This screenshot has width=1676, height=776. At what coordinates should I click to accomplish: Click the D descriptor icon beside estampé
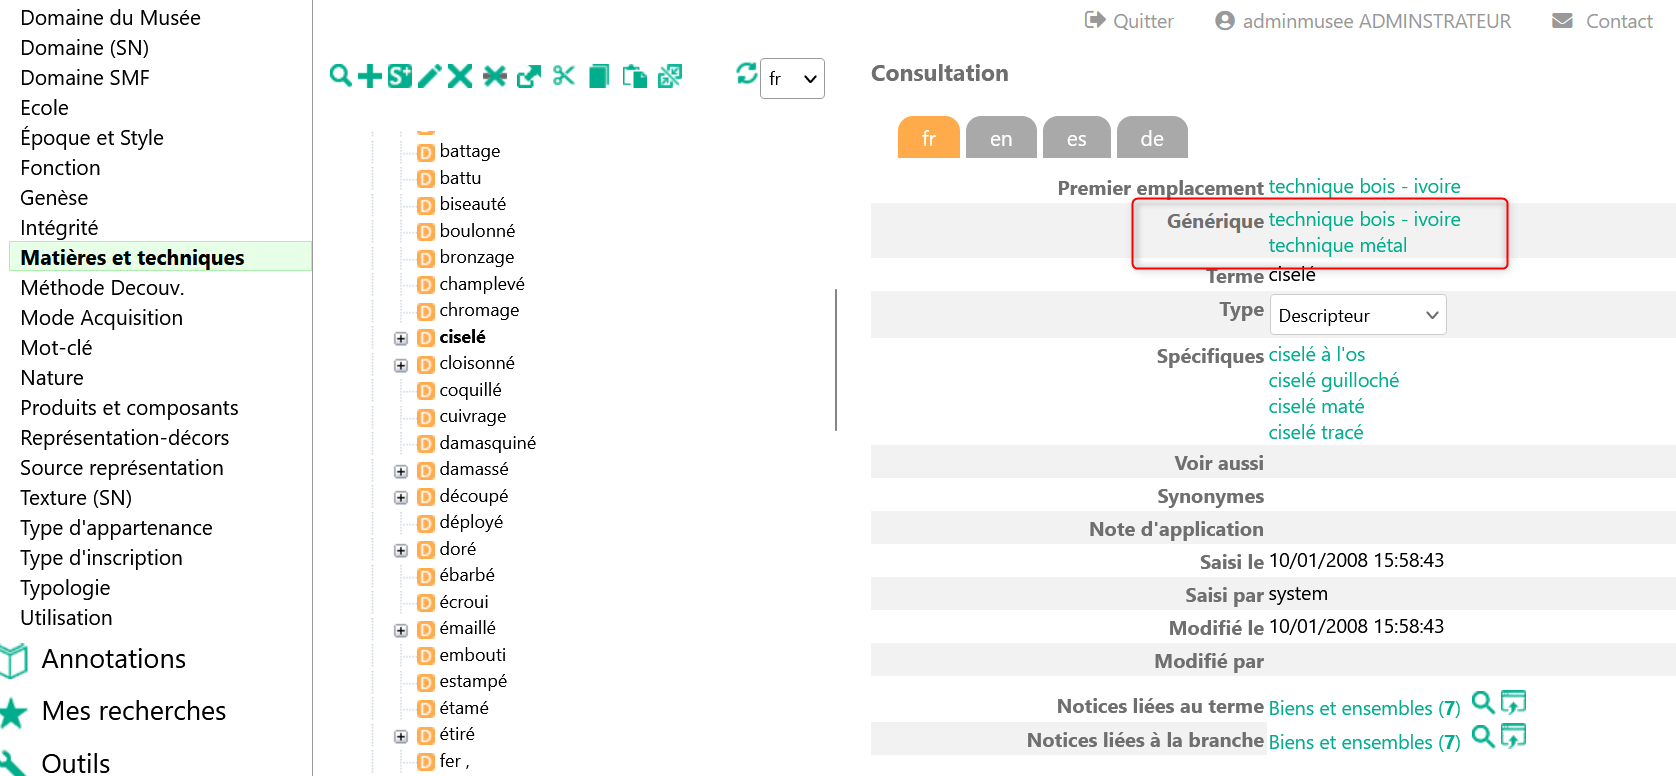[x=426, y=682]
